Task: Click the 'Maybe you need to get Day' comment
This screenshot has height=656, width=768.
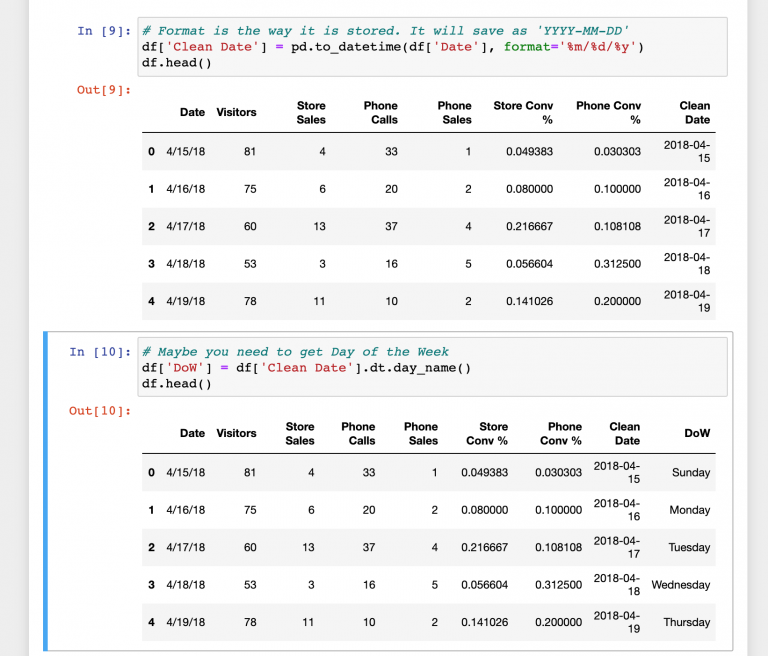Action: coord(295,352)
